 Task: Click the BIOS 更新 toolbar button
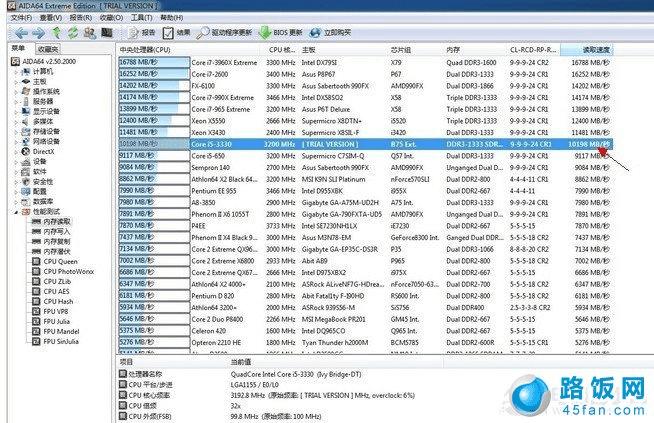tap(280, 33)
